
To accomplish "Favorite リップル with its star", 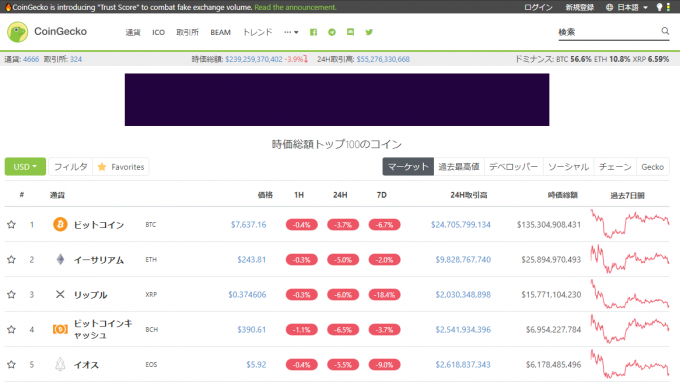I will (x=11, y=295).
